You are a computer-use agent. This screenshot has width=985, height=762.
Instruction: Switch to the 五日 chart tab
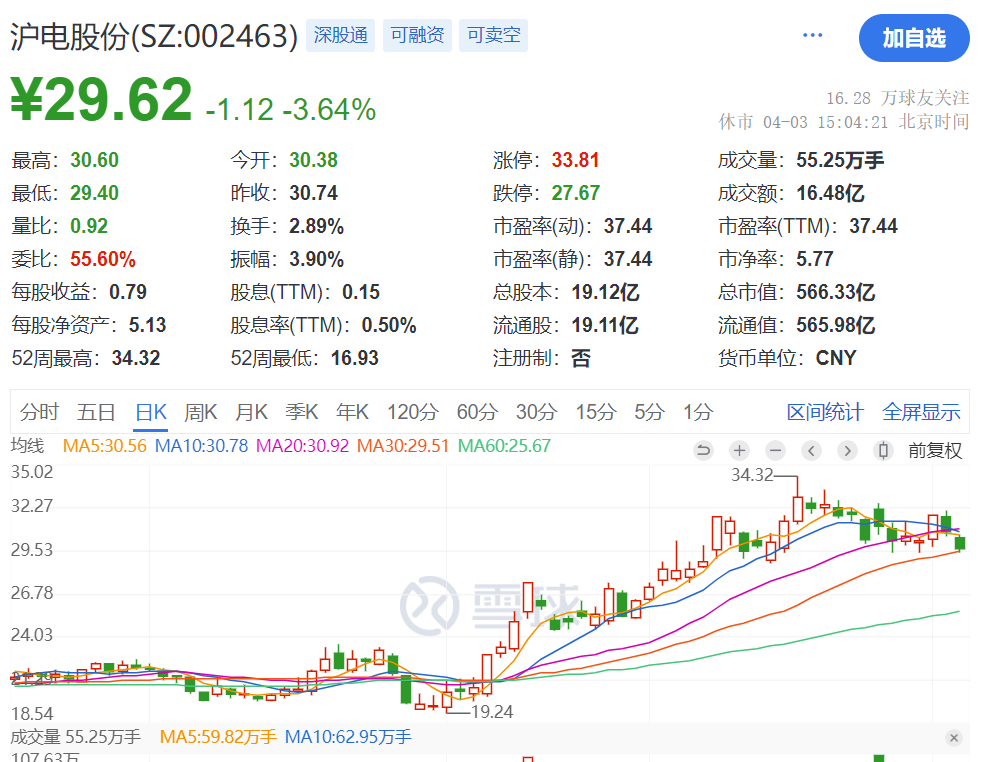click(95, 412)
